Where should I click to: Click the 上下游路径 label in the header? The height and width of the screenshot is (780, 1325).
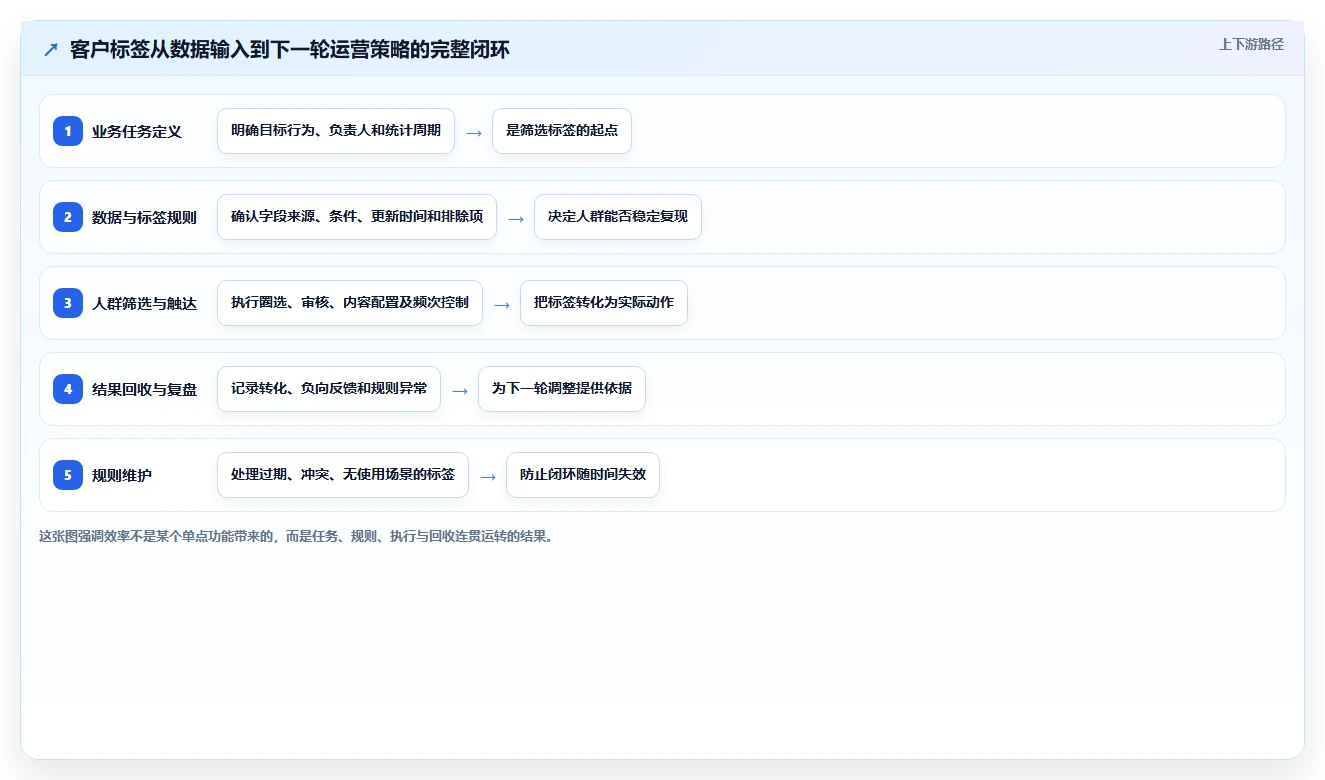(1251, 44)
